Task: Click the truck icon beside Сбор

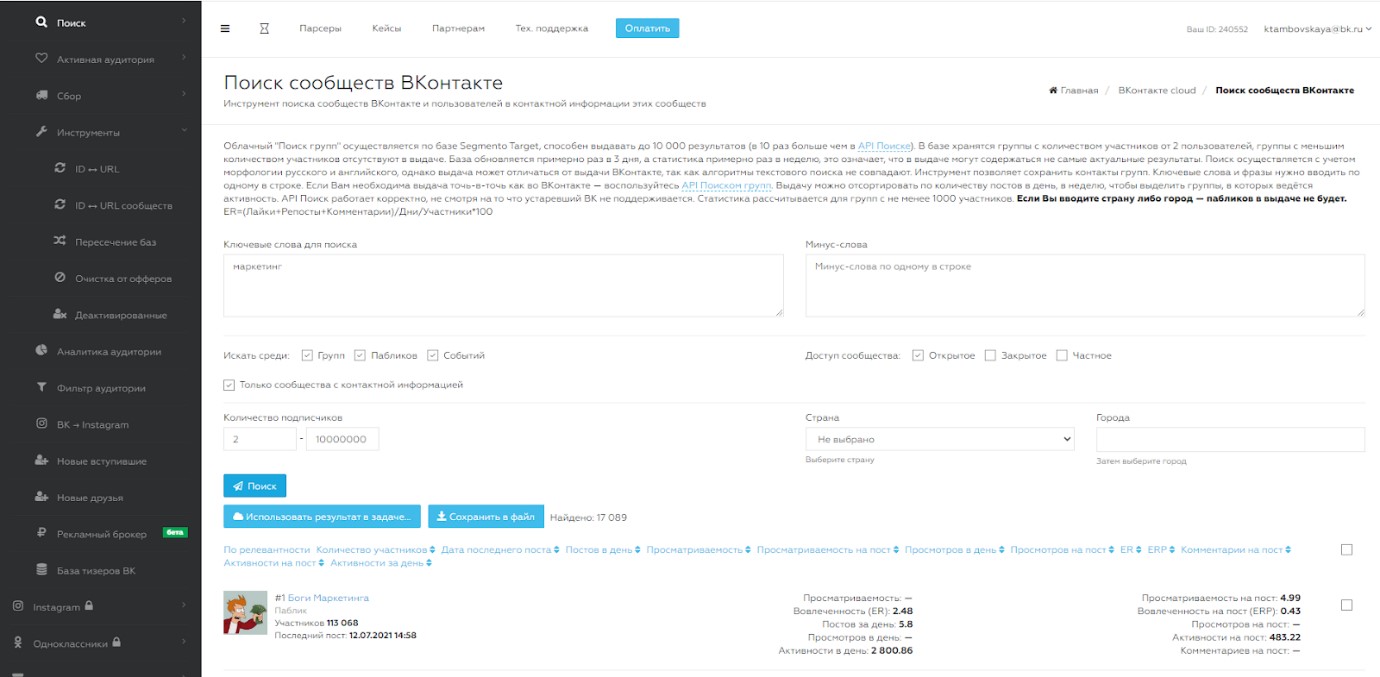Action: [41, 95]
